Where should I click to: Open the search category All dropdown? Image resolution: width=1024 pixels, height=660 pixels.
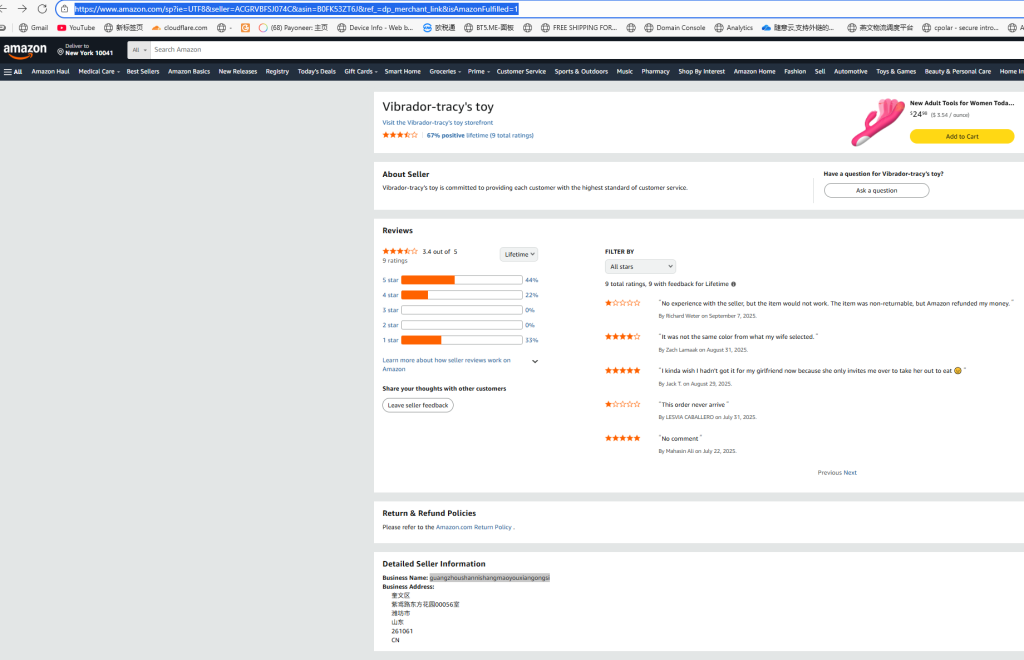(139, 49)
